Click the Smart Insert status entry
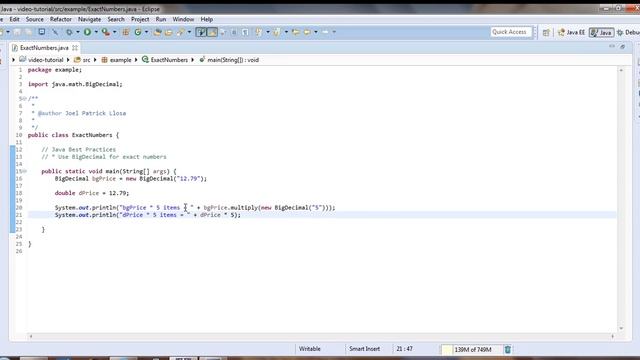Viewport: 640px width, 360px height. [x=364, y=349]
